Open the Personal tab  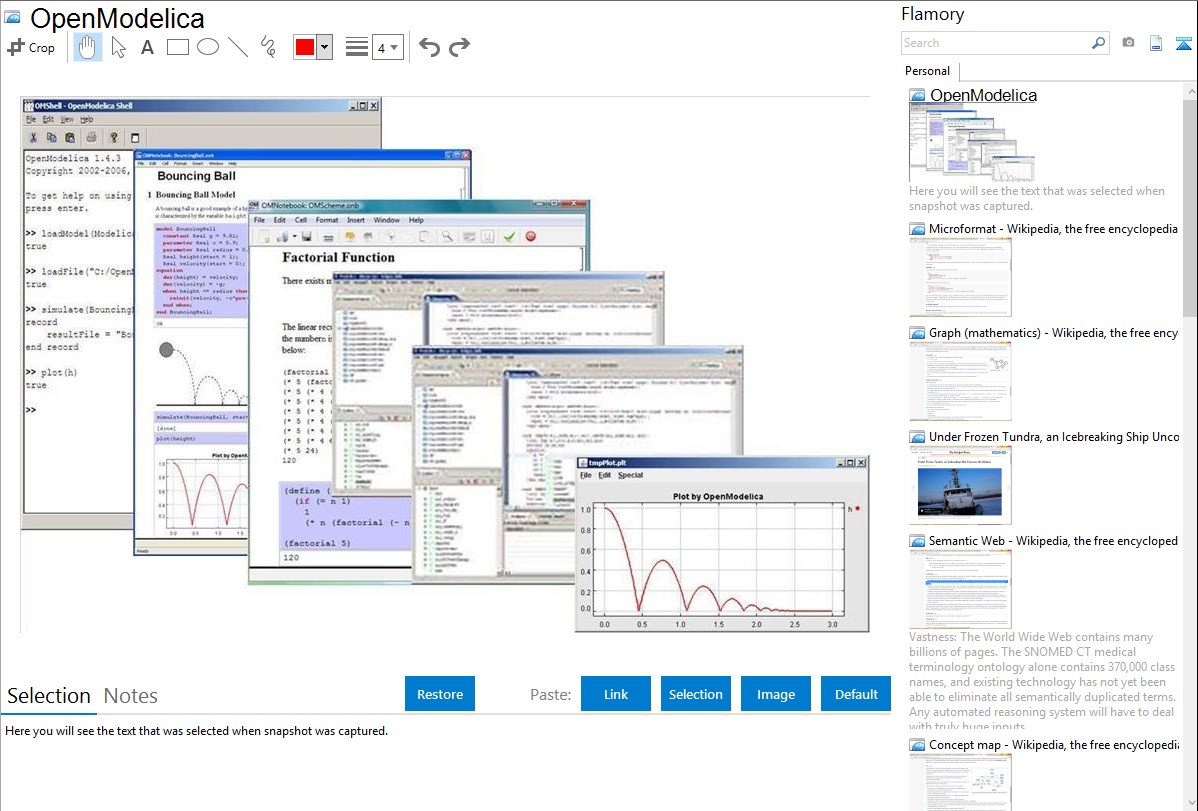(927, 71)
